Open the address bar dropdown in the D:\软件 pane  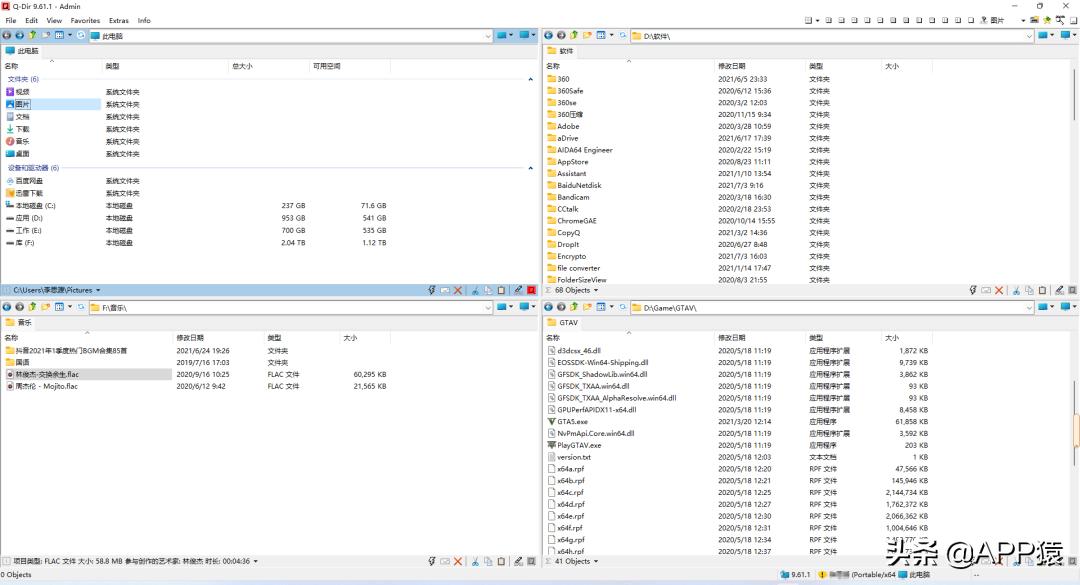point(1029,36)
